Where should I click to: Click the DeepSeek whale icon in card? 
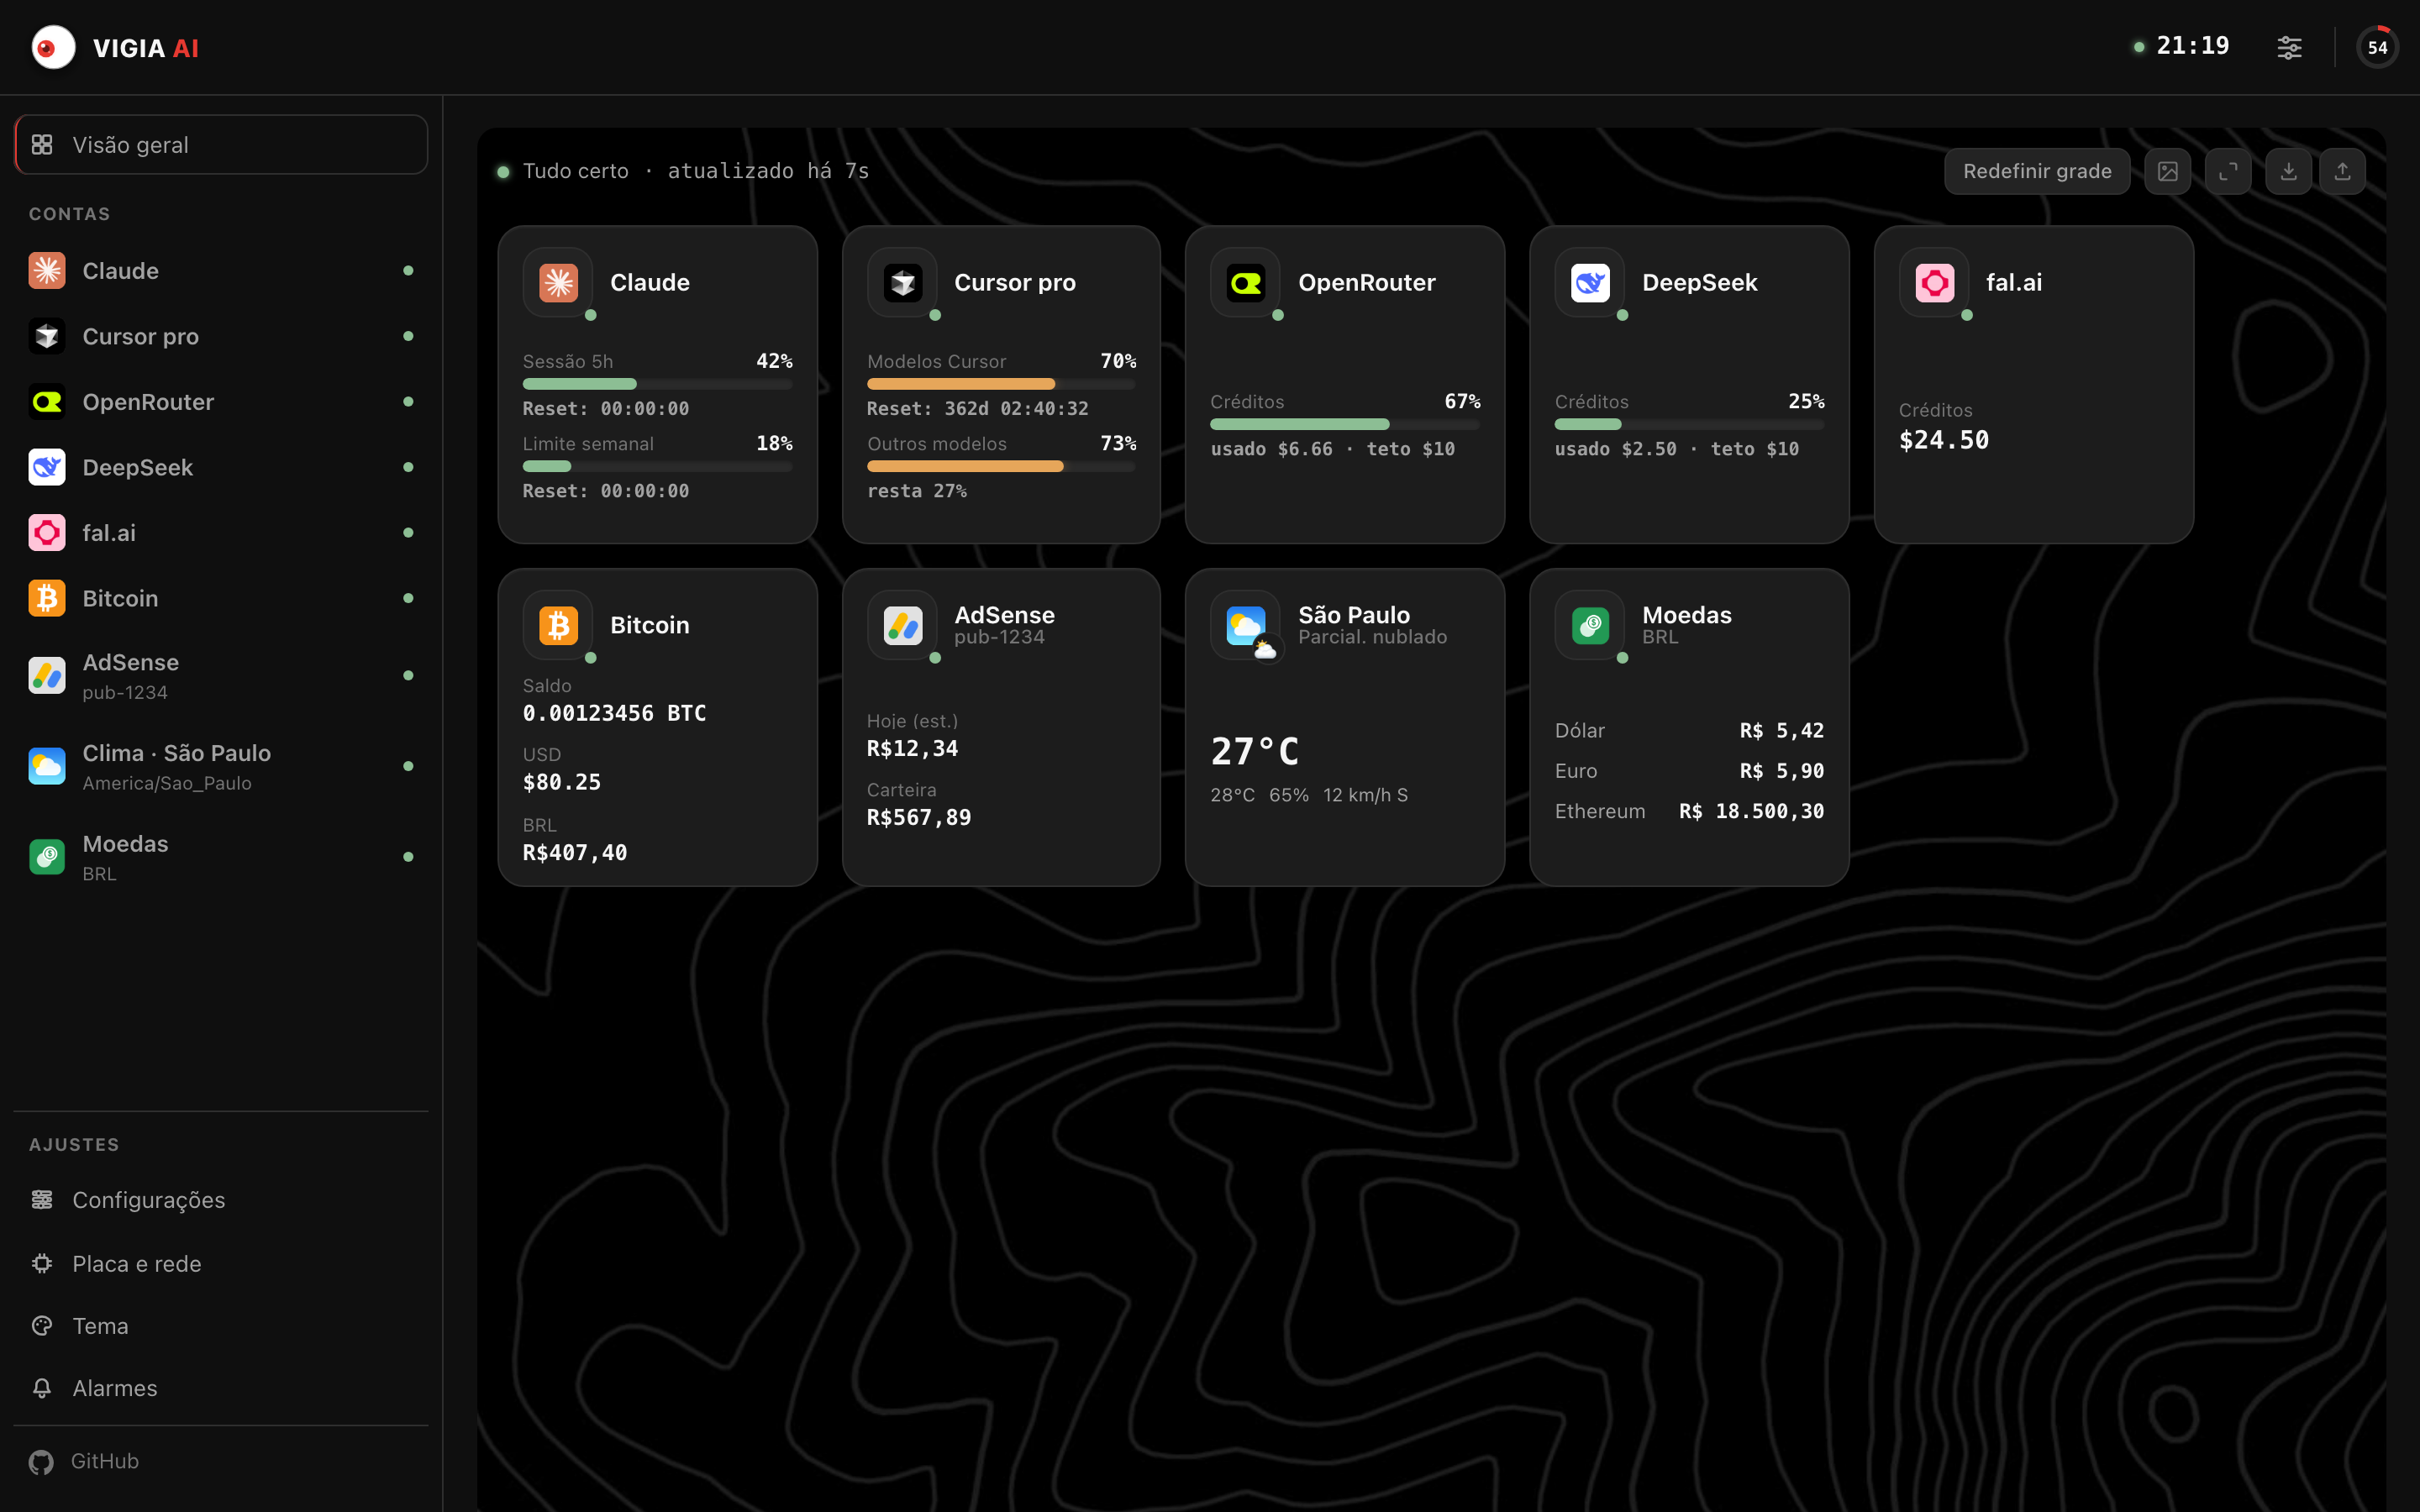click(1590, 282)
